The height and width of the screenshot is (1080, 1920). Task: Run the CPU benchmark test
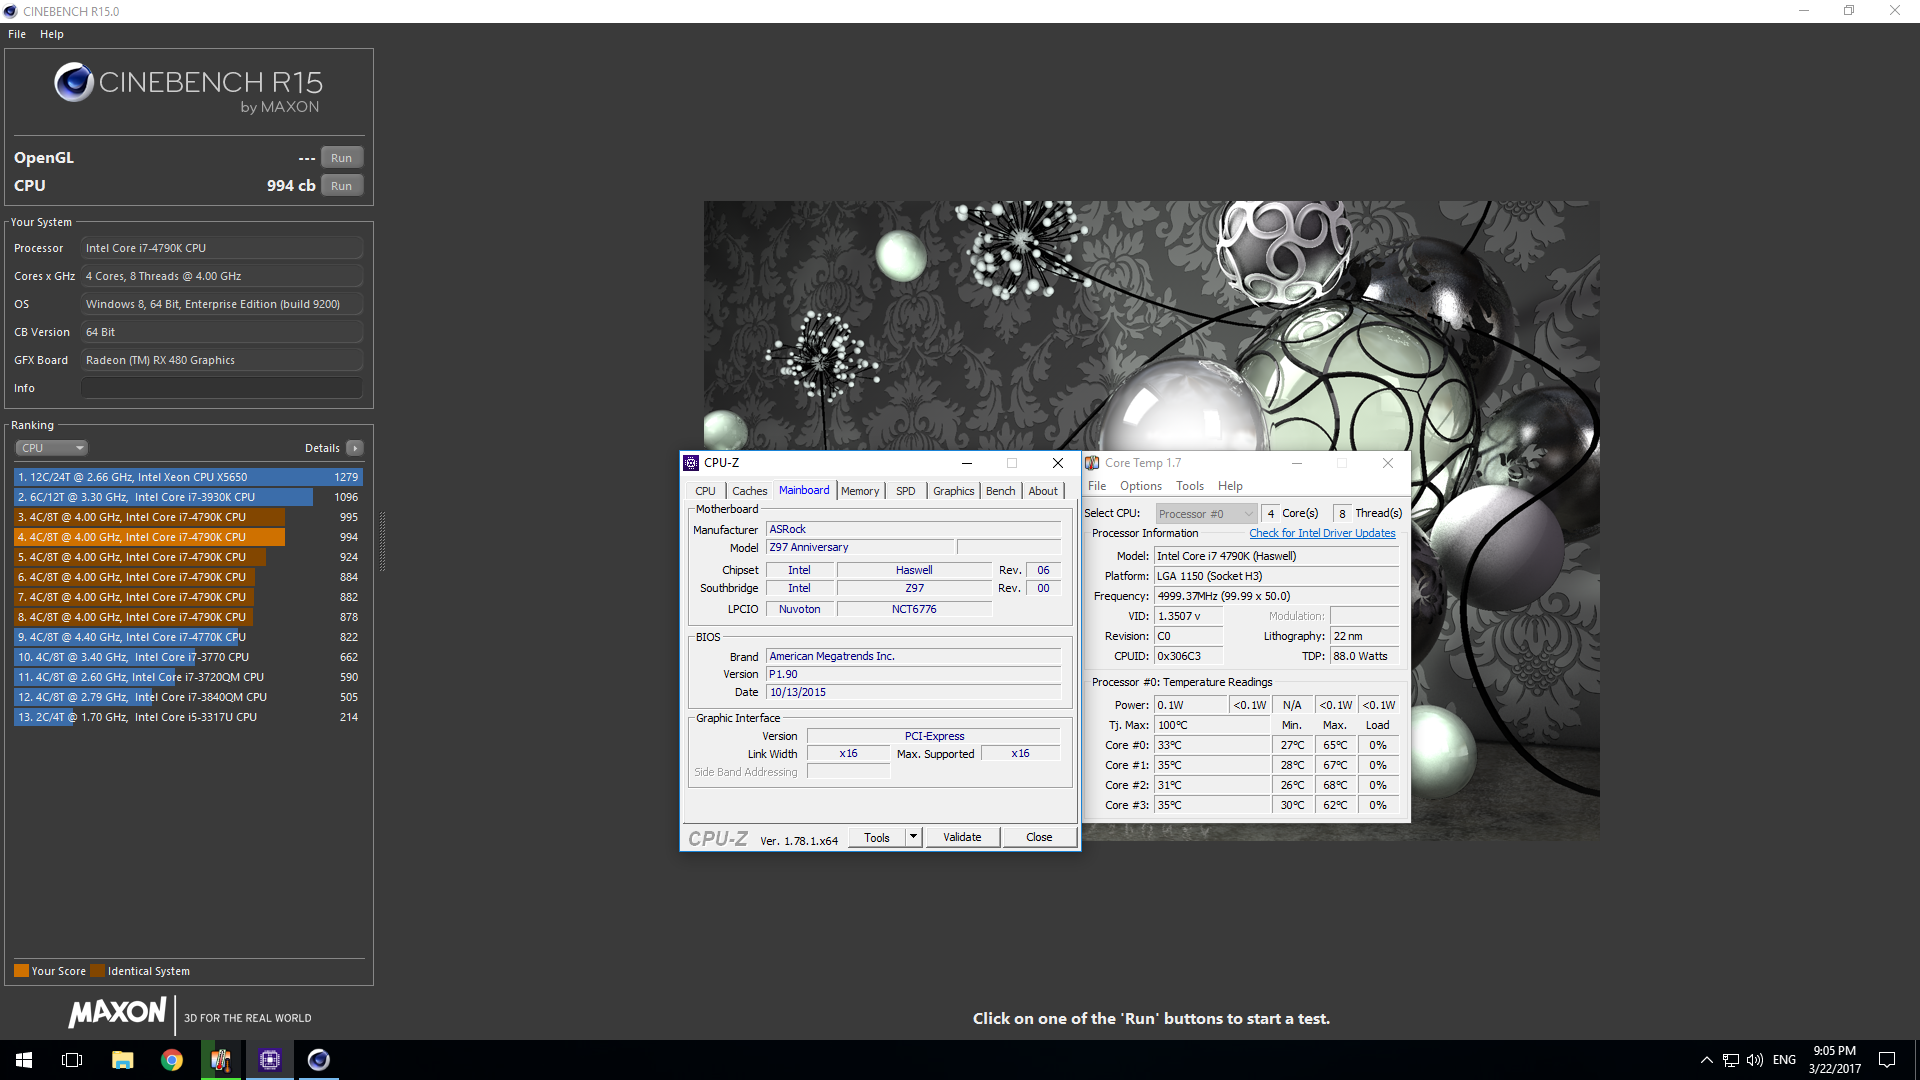click(341, 186)
